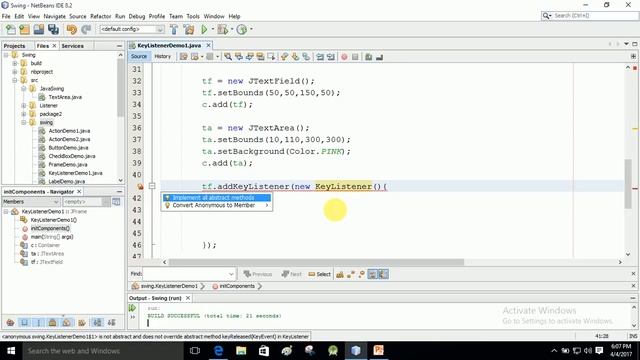Open Microsoft Edge from the taskbar
This screenshot has height=360, width=640.
218,351
